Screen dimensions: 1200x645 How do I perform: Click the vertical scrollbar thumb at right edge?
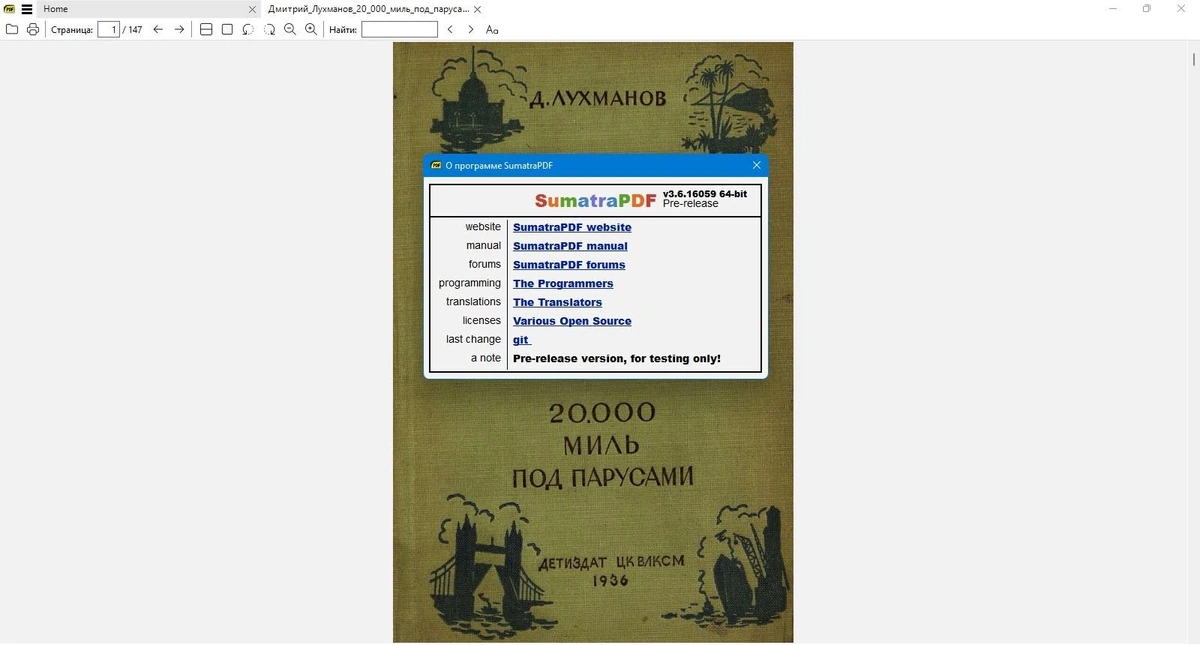[1194, 60]
